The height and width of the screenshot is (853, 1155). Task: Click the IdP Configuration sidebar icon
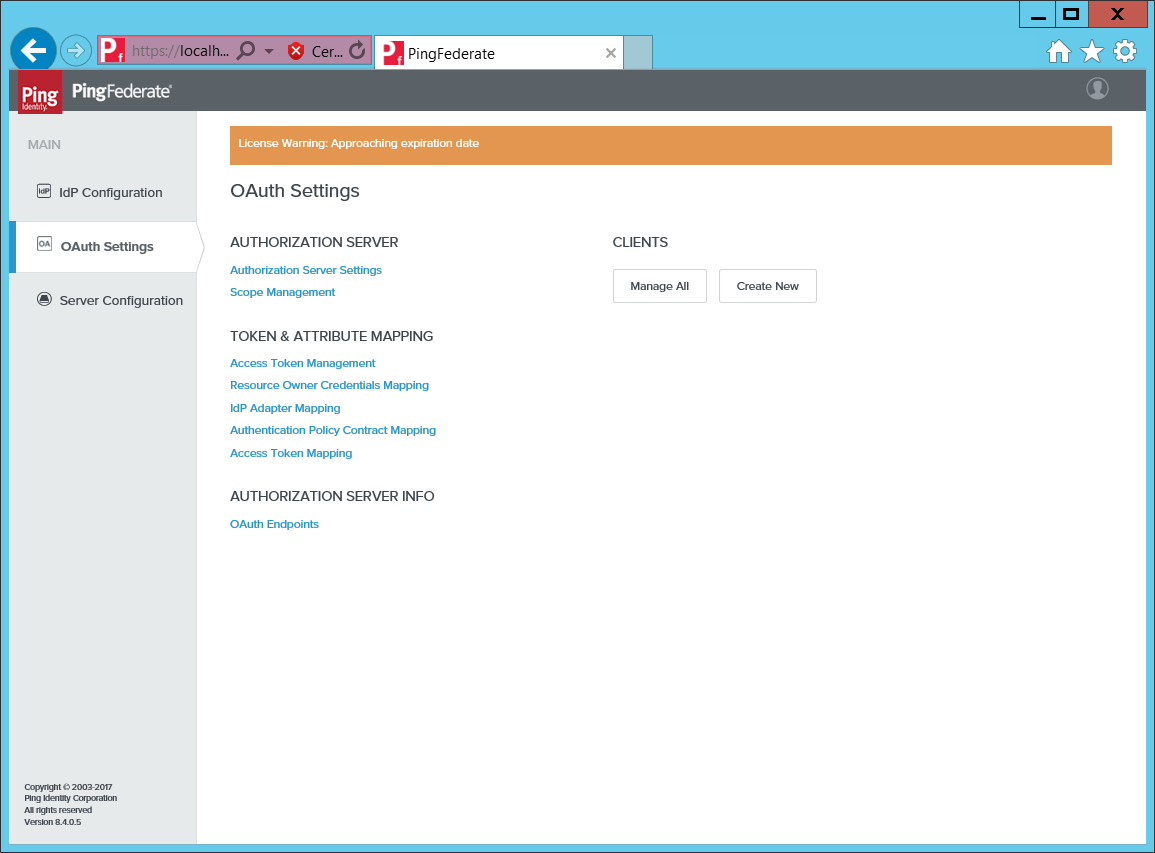pos(44,192)
